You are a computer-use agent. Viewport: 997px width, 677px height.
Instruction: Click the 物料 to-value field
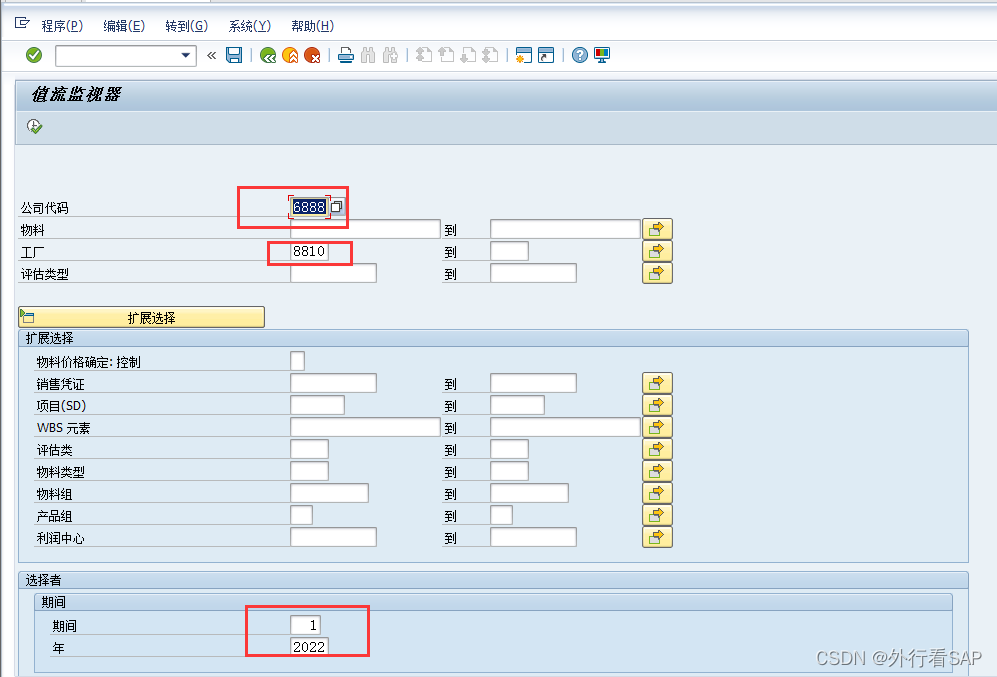565,229
